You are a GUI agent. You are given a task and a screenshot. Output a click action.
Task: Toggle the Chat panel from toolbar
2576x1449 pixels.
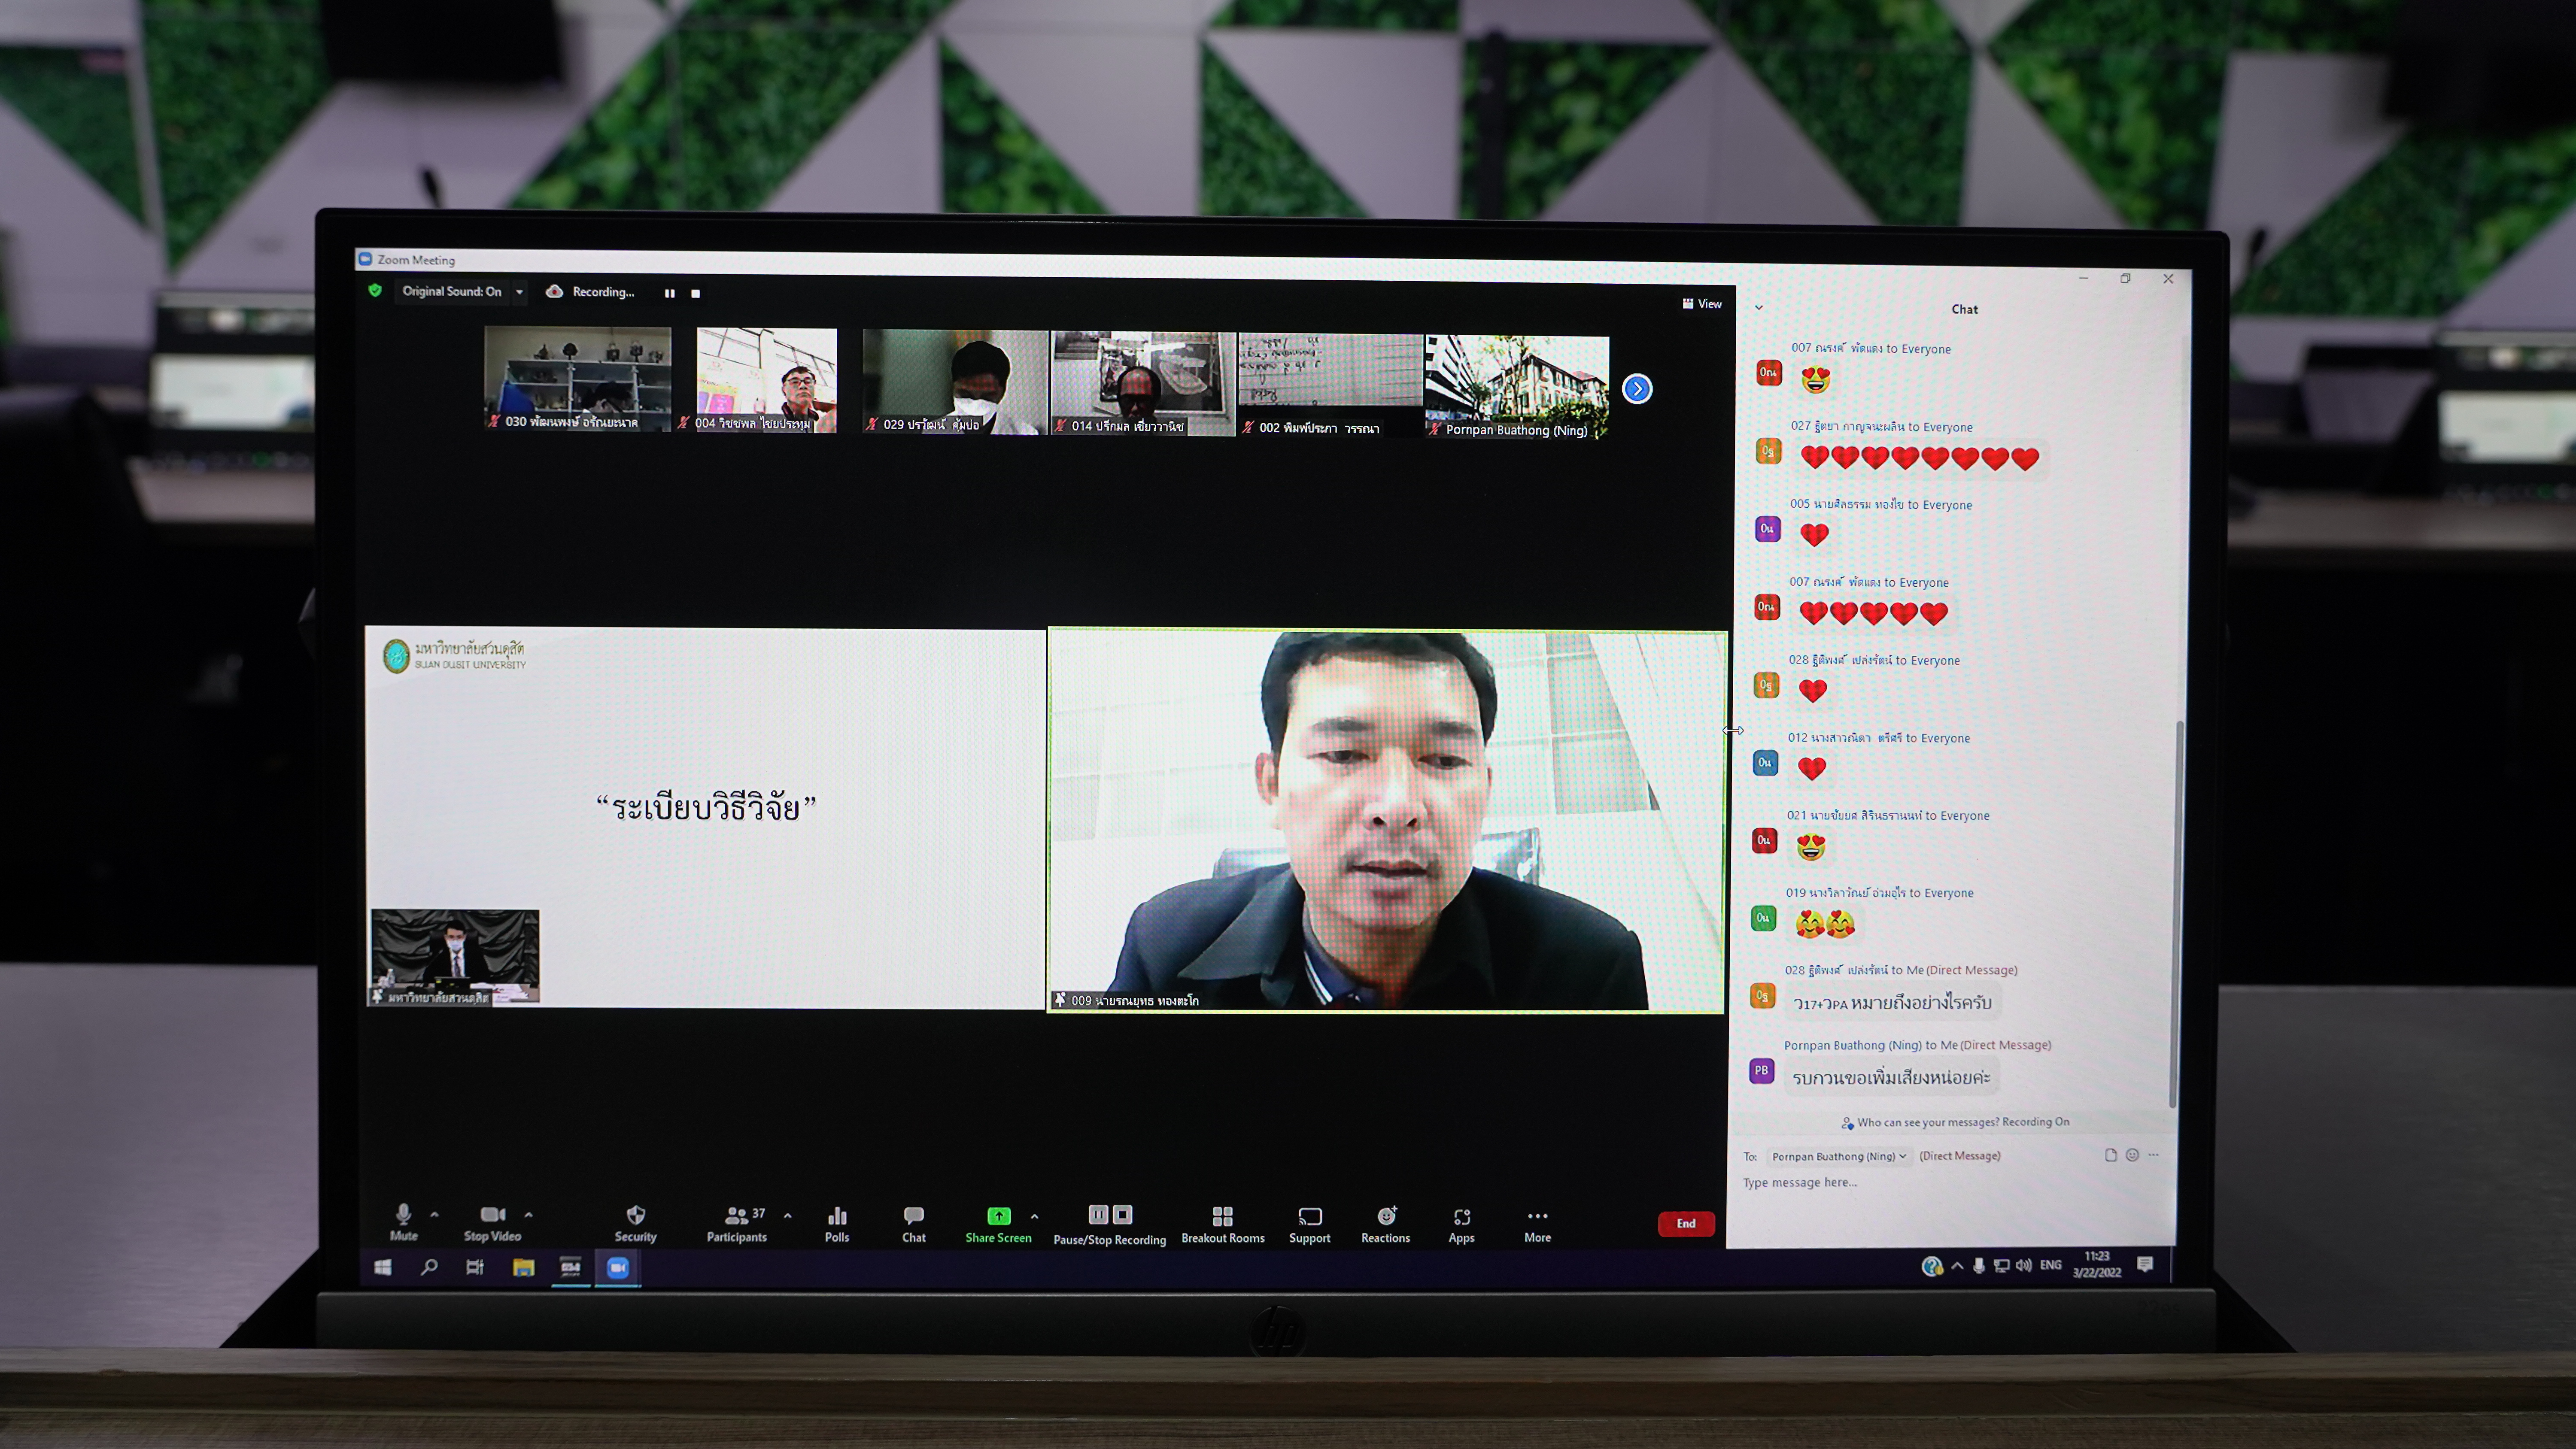[x=913, y=1224]
